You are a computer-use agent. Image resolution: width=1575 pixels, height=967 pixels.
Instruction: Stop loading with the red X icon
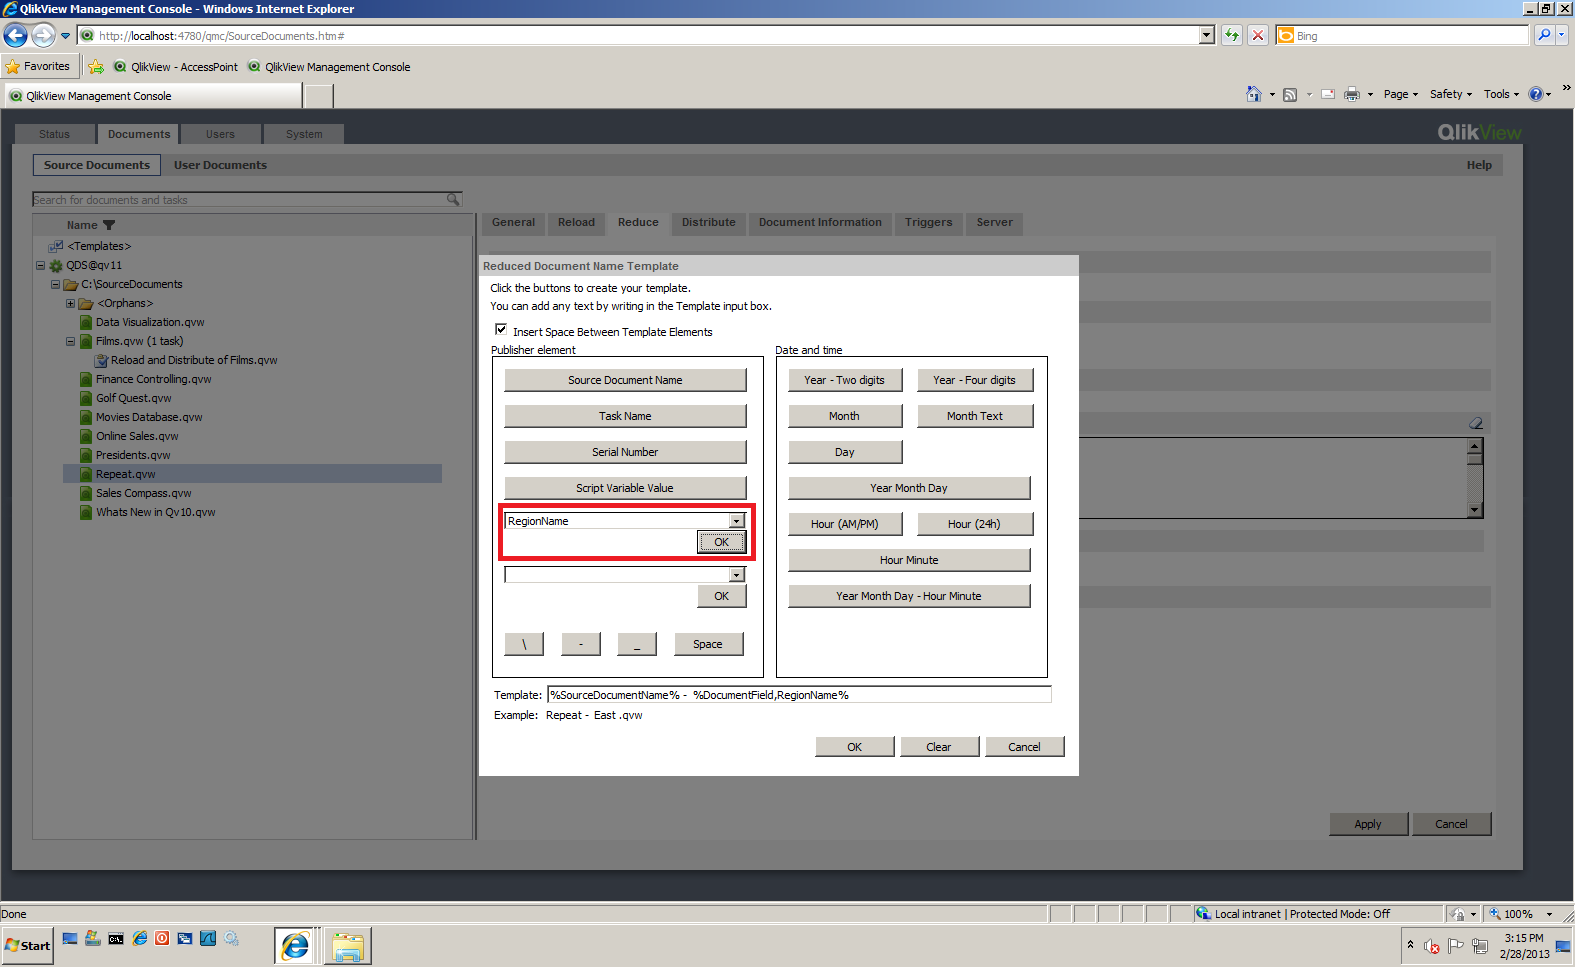coord(1258,36)
